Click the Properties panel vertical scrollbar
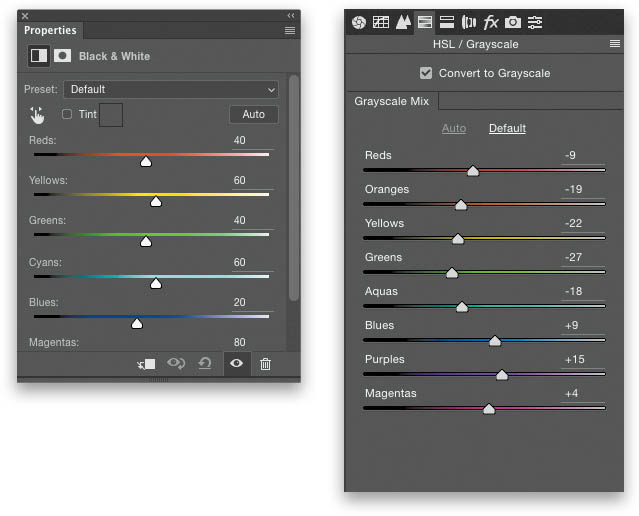Screen dimensions: 639x516 pyautogui.click(x=294, y=188)
